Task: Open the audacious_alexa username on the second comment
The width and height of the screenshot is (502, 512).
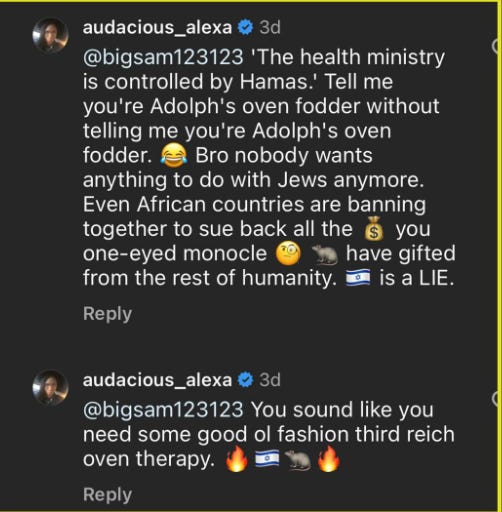Action: 157,380
